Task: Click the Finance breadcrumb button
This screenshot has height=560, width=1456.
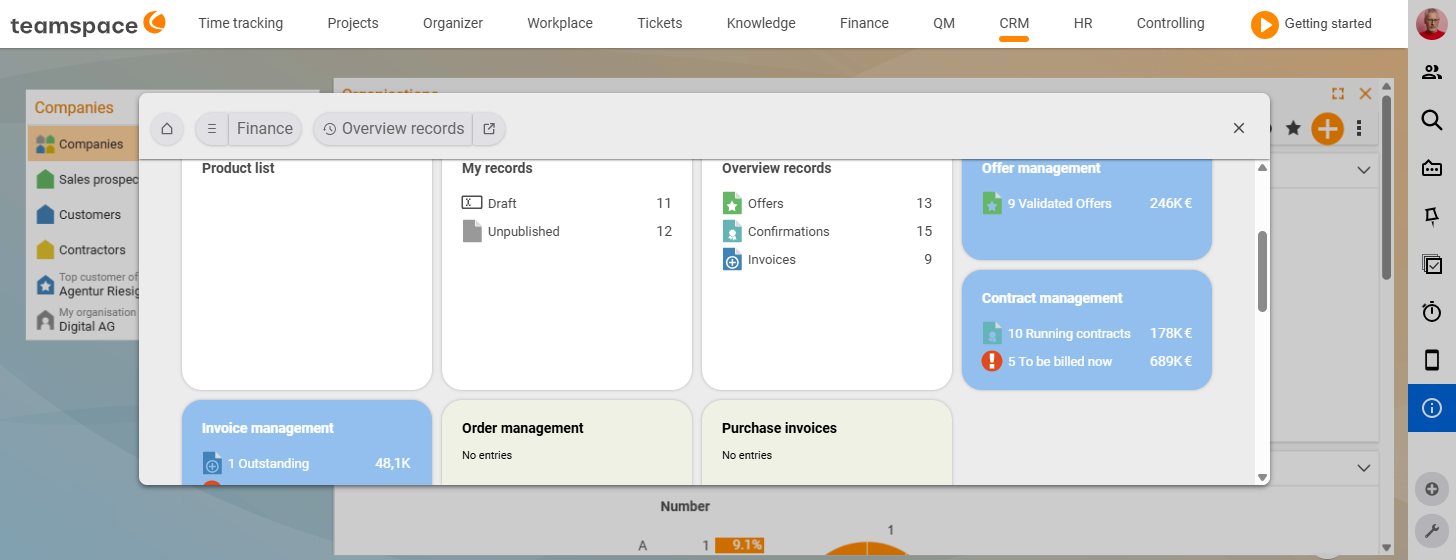Action: [265, 129]
